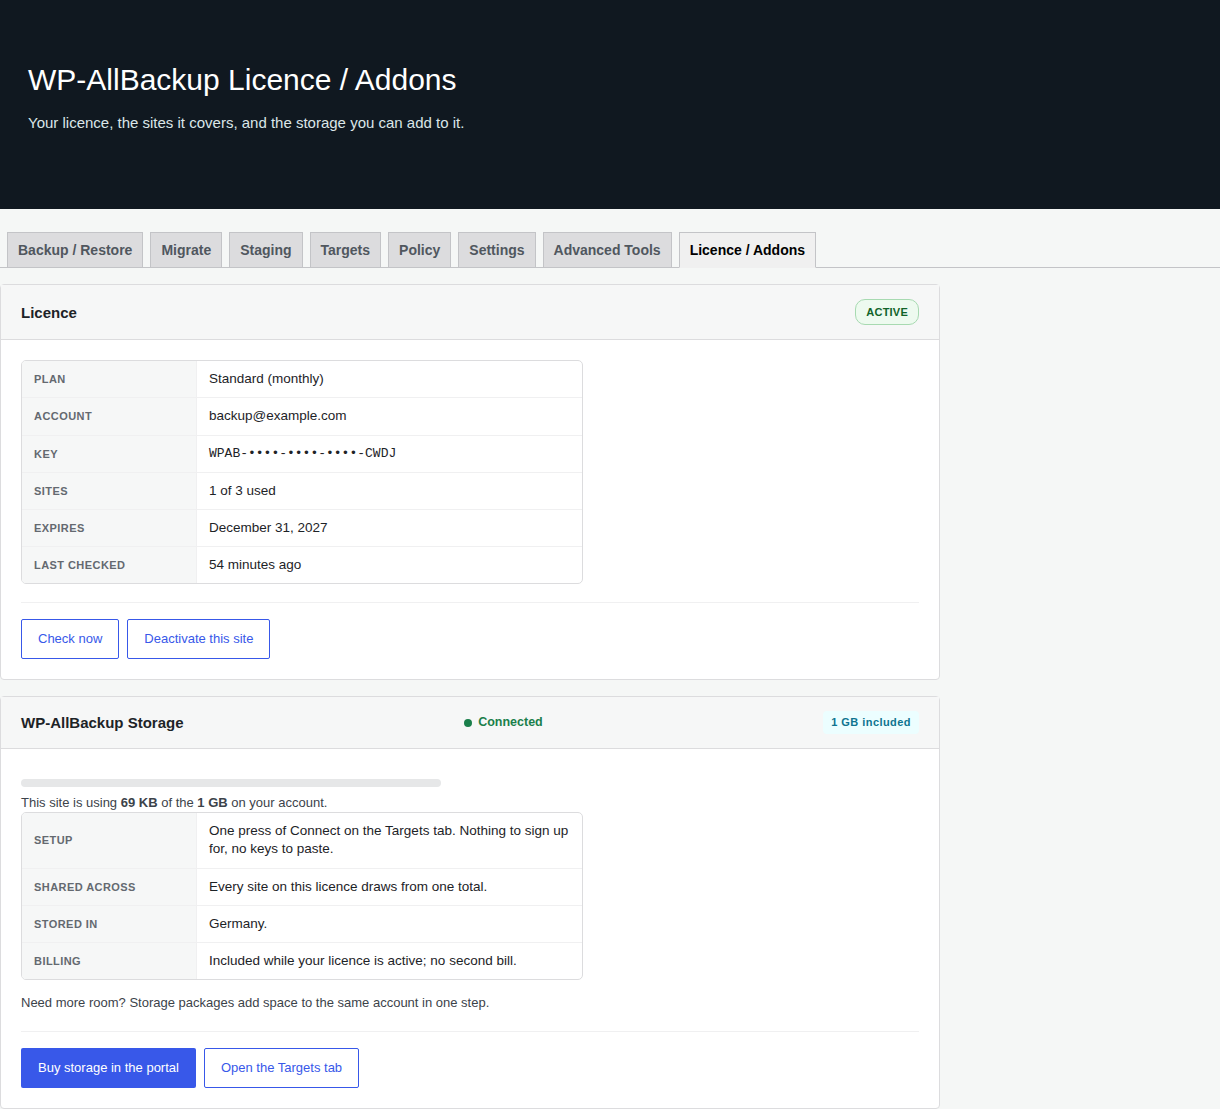Click the billing description about no second bill

point(363,961)
